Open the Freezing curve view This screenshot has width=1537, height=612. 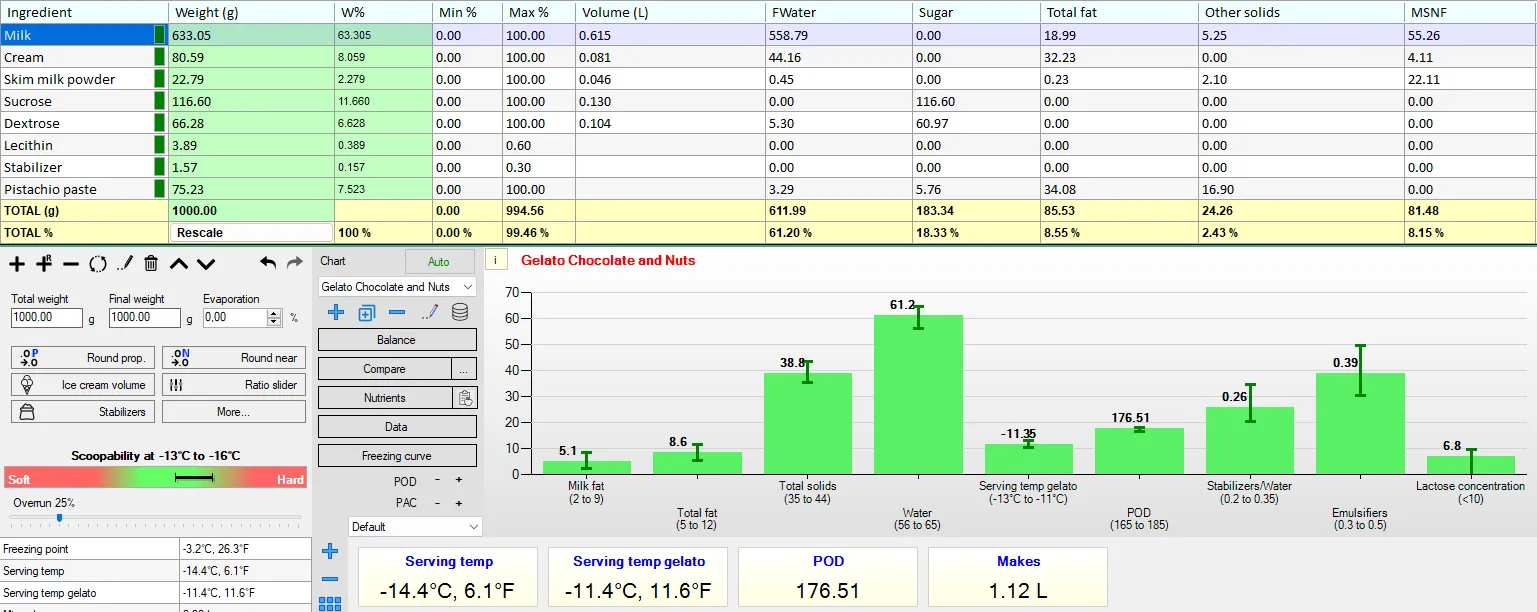397,456
